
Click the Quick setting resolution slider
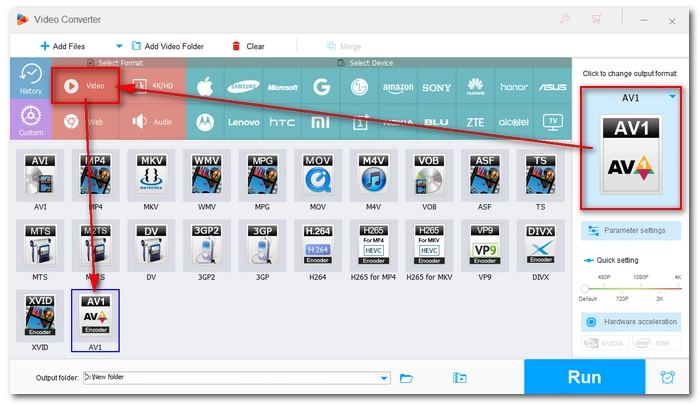[631, 288]
